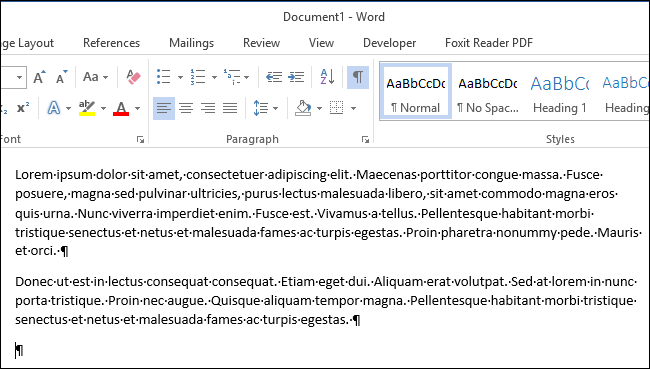This screenshot has width=650, height=369.
Task: Clear all formatting with eraser icon
Action: click(x=133, y=77)
